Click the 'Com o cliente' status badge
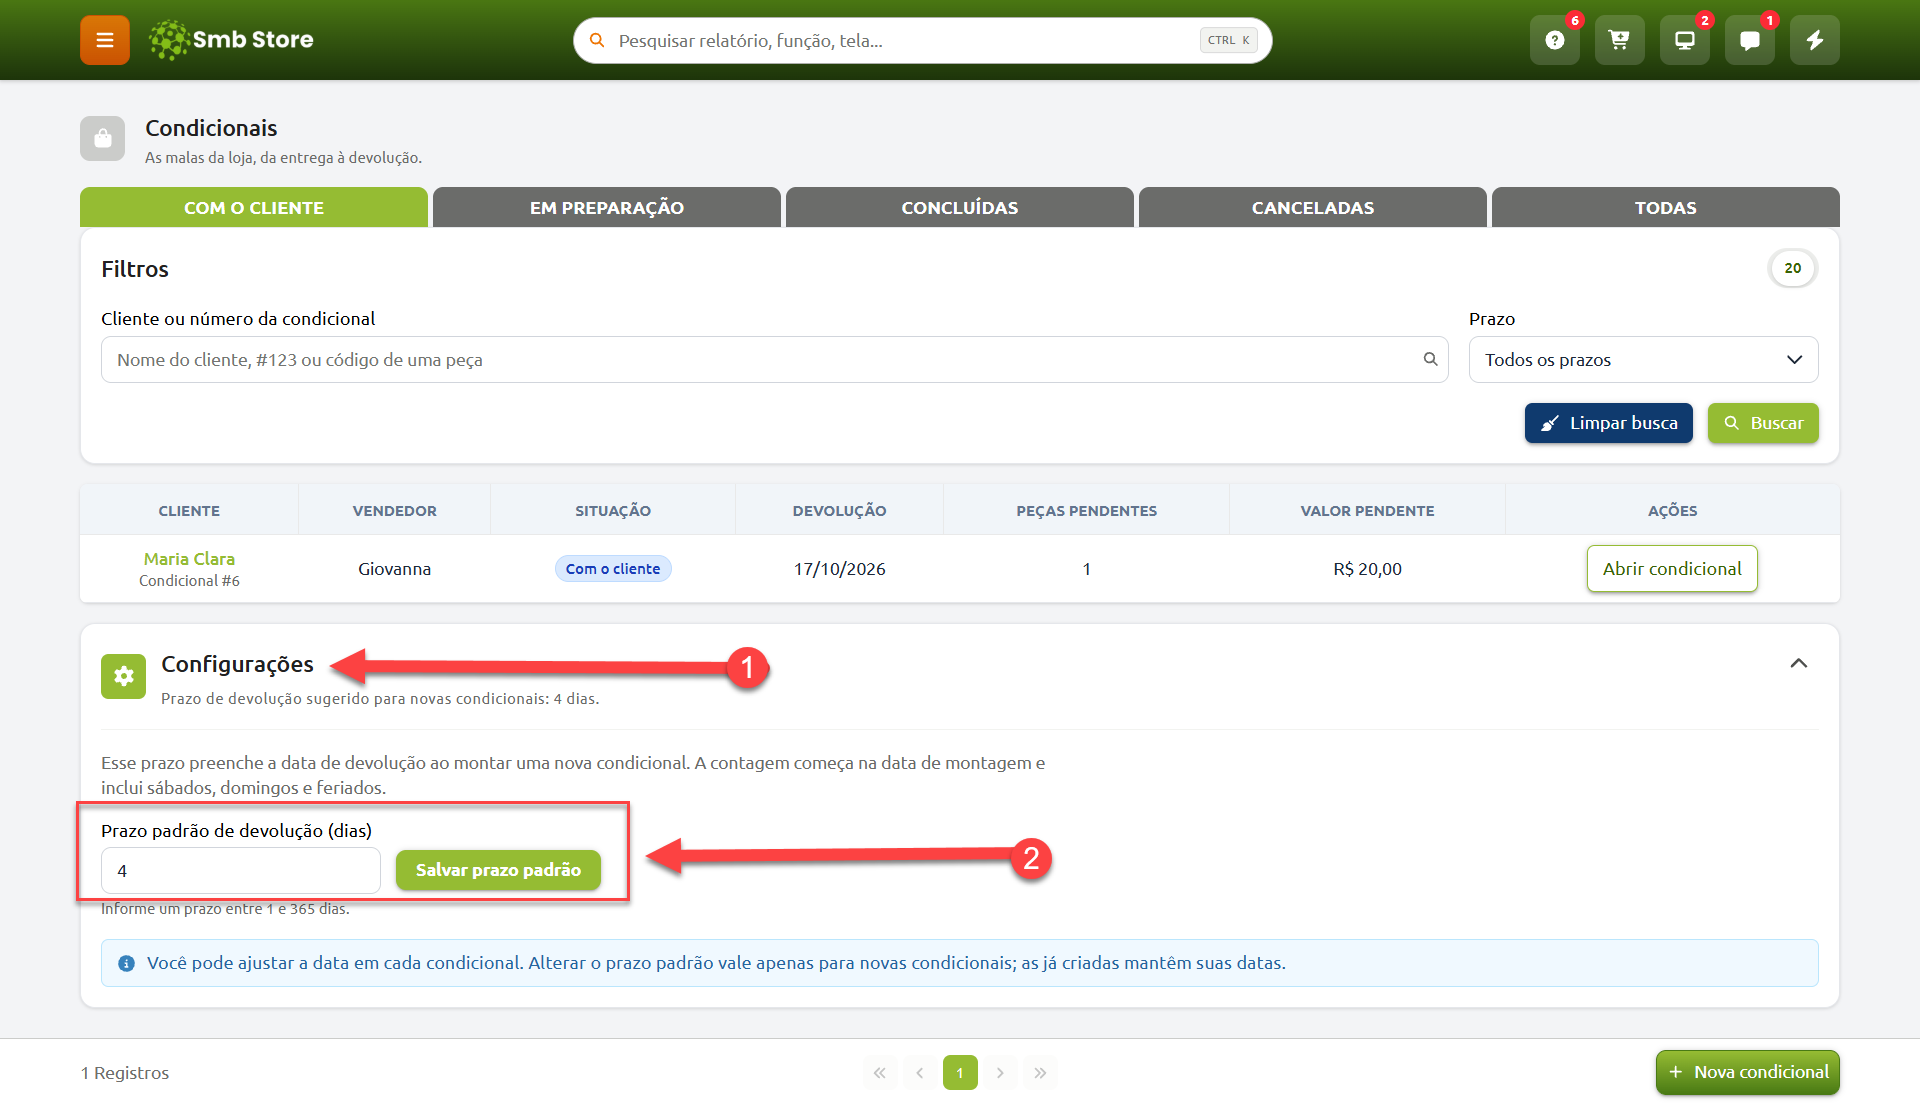Viewport: 1920px width, 1107px height. tap(613, 569)
